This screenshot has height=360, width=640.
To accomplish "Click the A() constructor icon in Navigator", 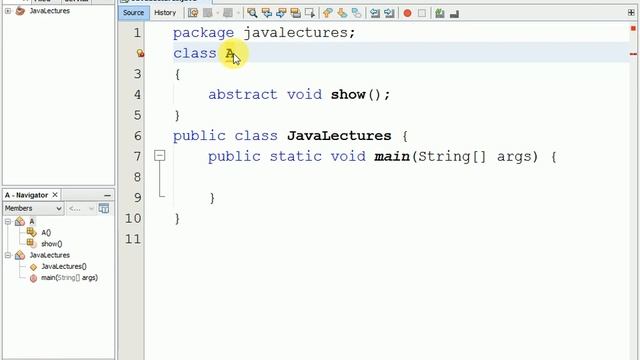I will tap(31, 232).
